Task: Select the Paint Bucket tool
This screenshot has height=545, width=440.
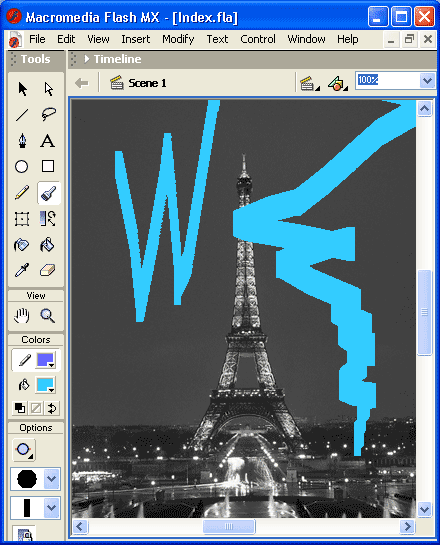Action: pyautogui.click(x=48, y=244)
